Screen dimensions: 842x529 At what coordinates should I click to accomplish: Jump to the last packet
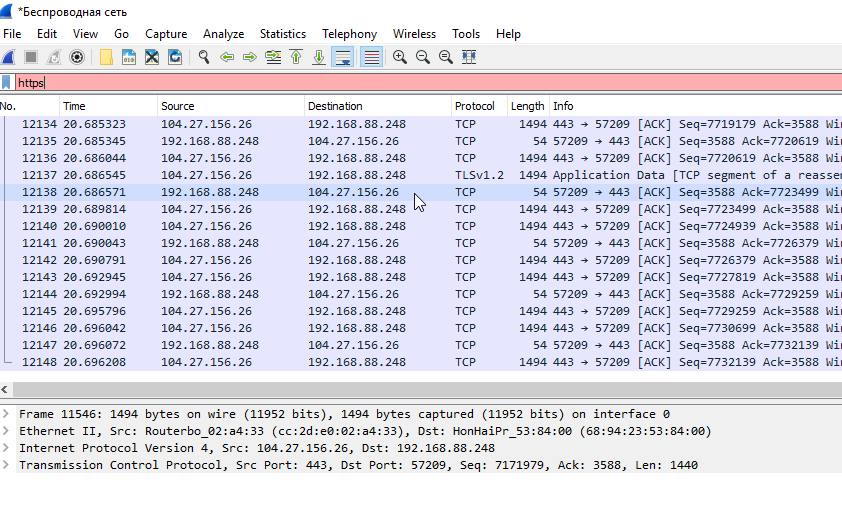(319, 57)
